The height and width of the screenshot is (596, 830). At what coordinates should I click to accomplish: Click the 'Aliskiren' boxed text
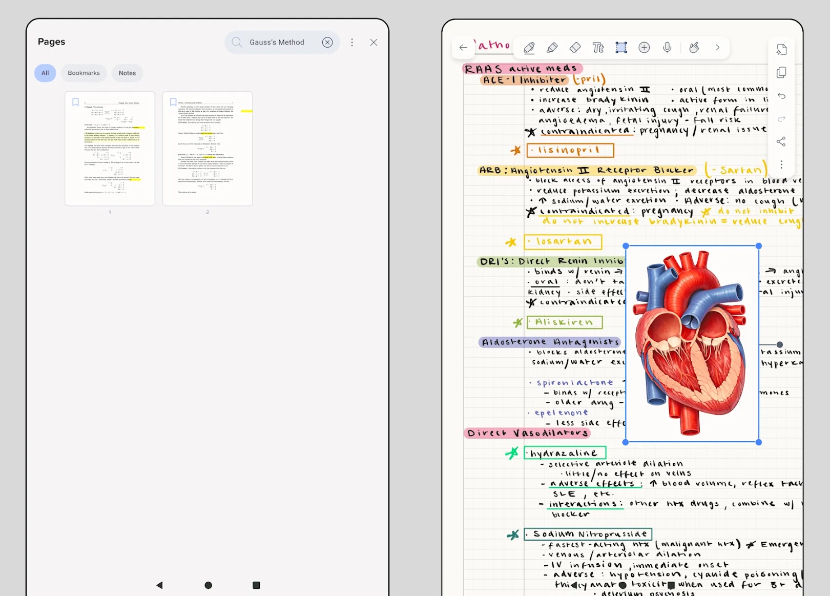coord(565,322)
